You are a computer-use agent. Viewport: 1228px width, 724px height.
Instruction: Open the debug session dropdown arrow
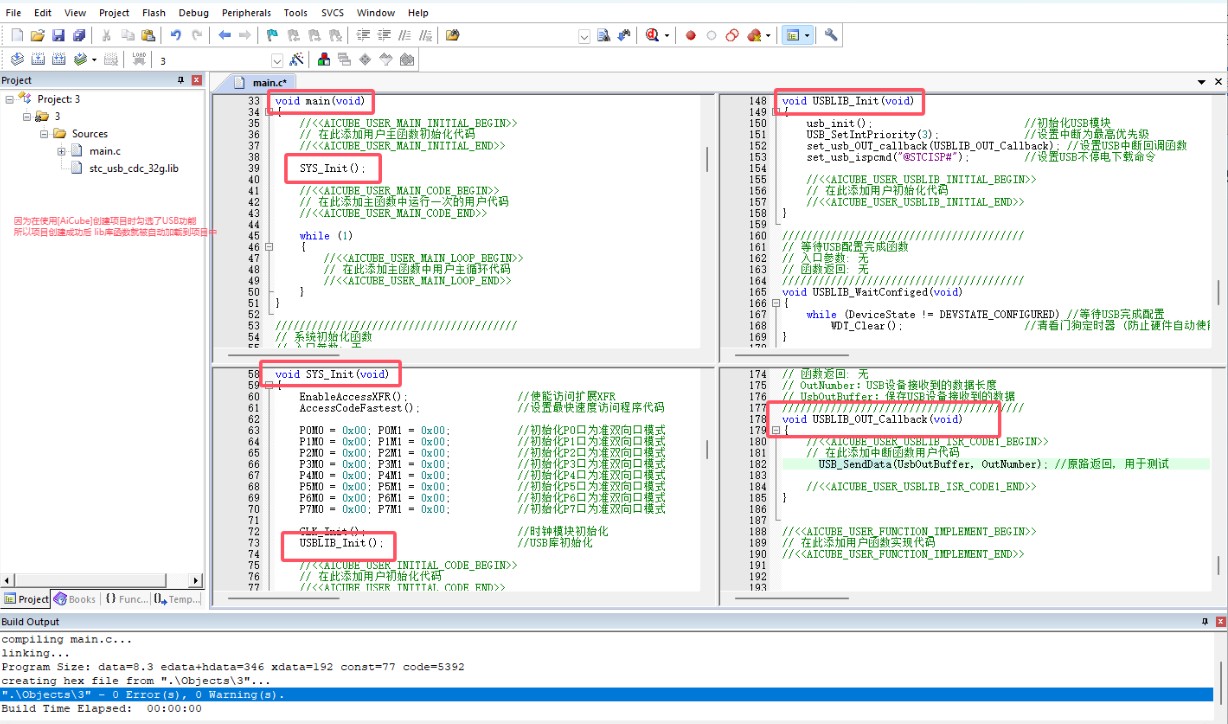[x=666, y=35]
